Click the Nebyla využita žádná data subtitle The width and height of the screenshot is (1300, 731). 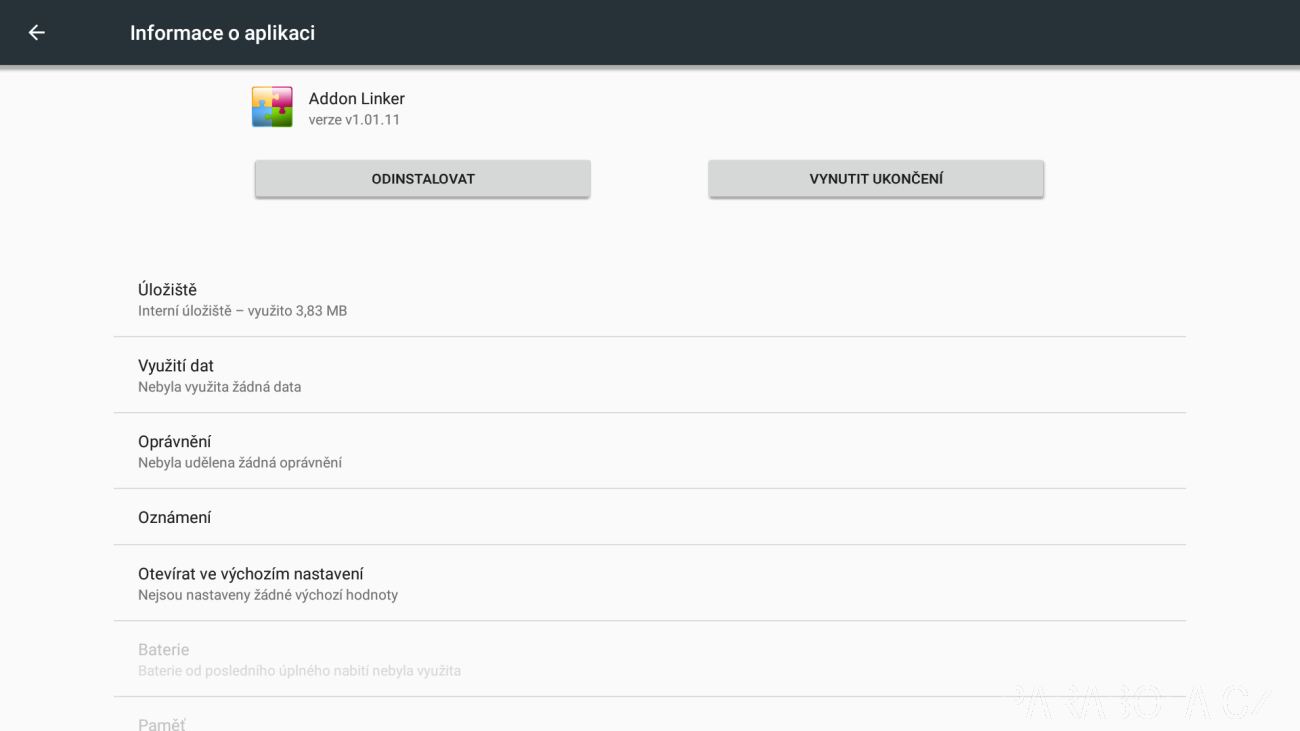[x=220, y=387]
